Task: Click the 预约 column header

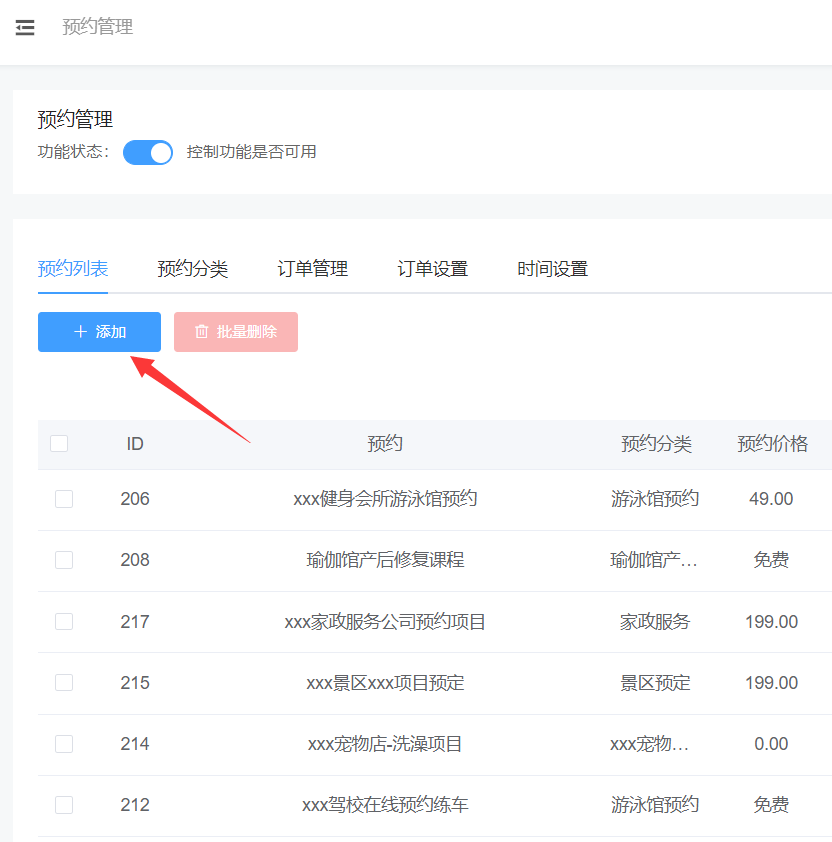Action: (x=385, y=444)
